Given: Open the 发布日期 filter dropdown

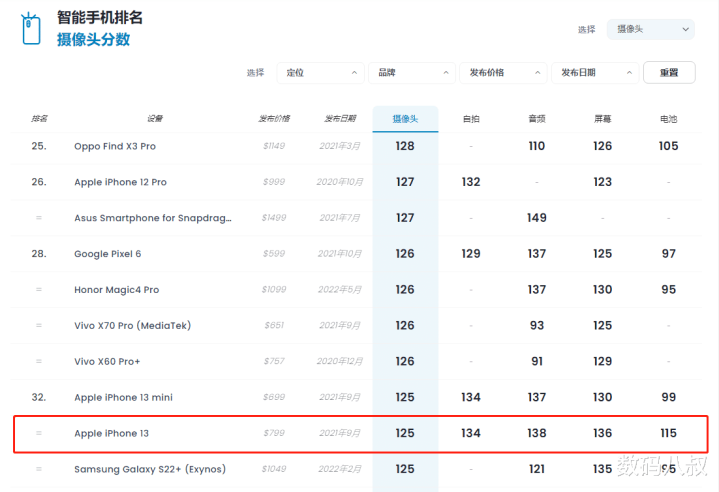Looking at the screenshot, I should click(x=595, y=73).
